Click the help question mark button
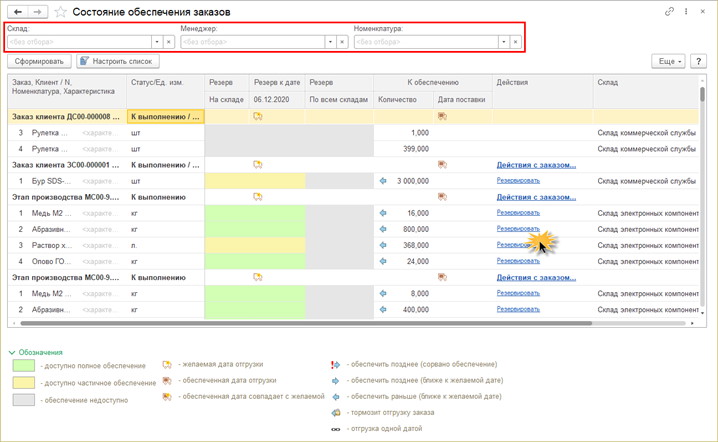The height and width of the screenshot is (442, 718). [698, 61]
